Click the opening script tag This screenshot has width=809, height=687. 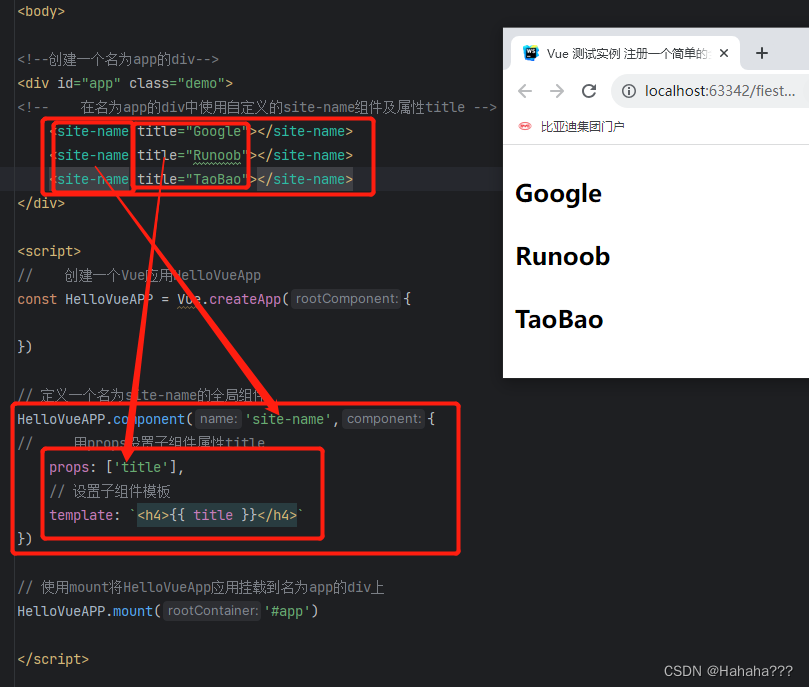[49, 251]
